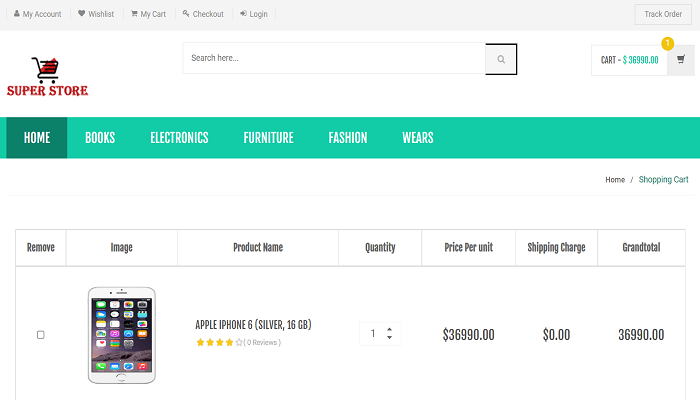Click the Login arrow icon link
The width and height of the screenshot is (700, 400).
point(254,14)
